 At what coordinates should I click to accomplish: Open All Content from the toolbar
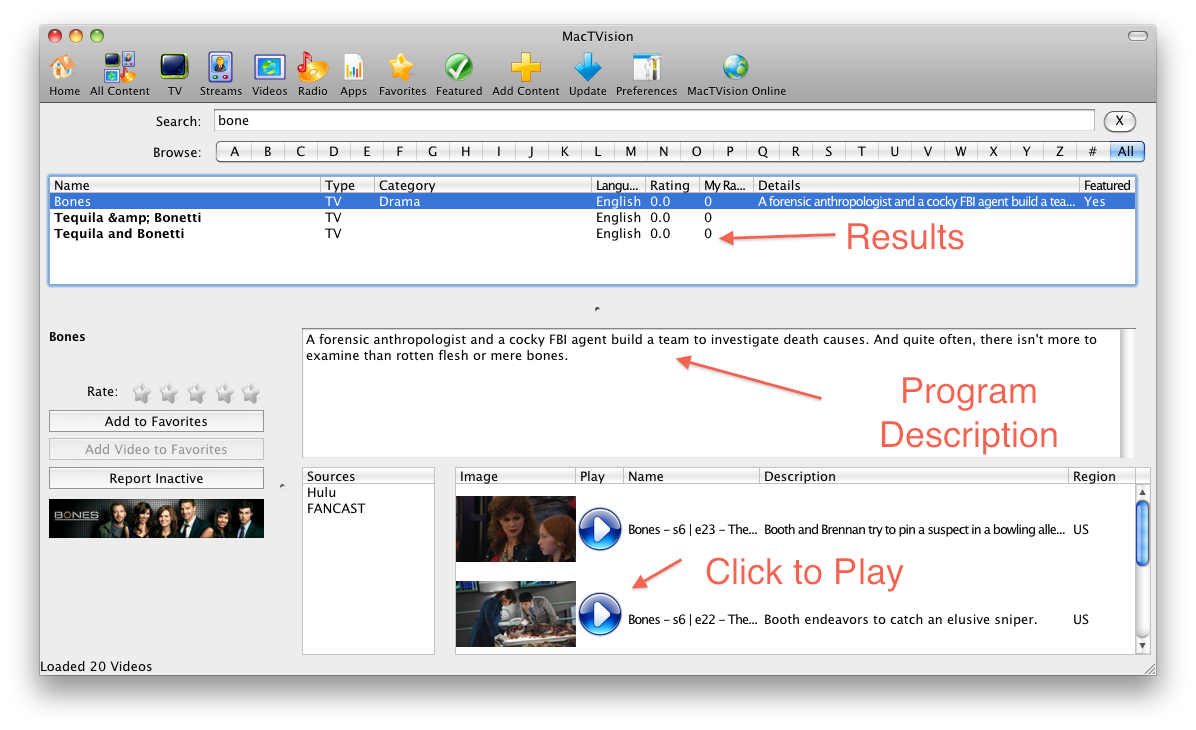[120, 75]
